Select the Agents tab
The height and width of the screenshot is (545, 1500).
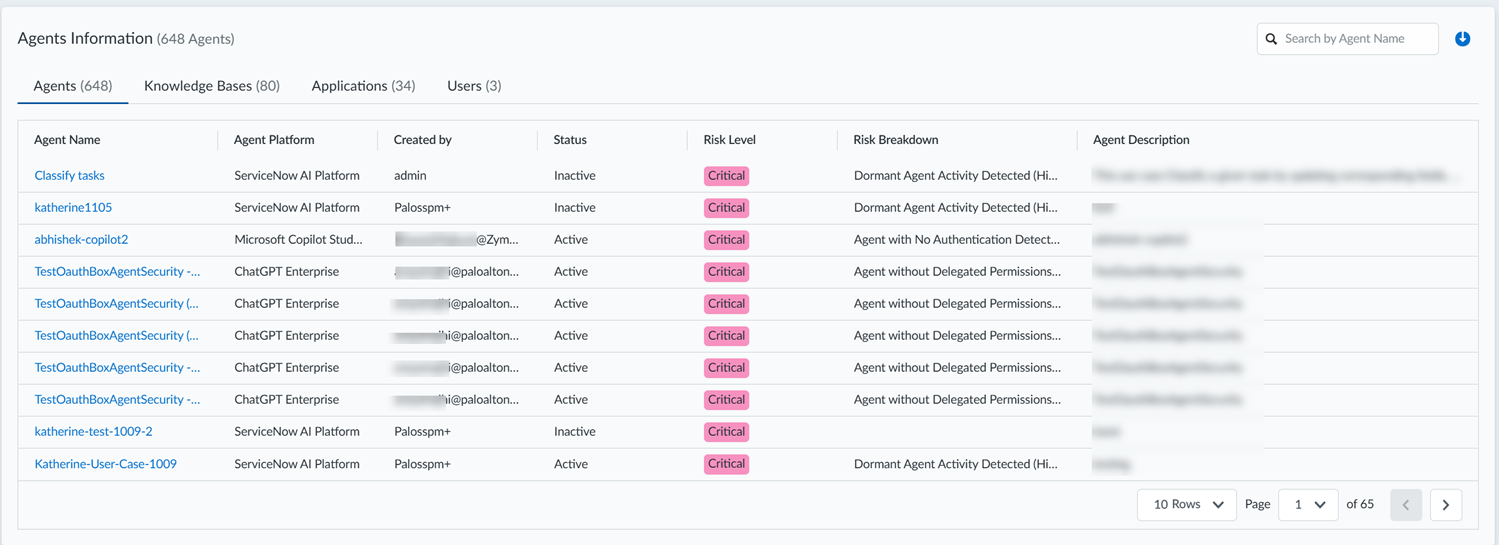[73, 86]
